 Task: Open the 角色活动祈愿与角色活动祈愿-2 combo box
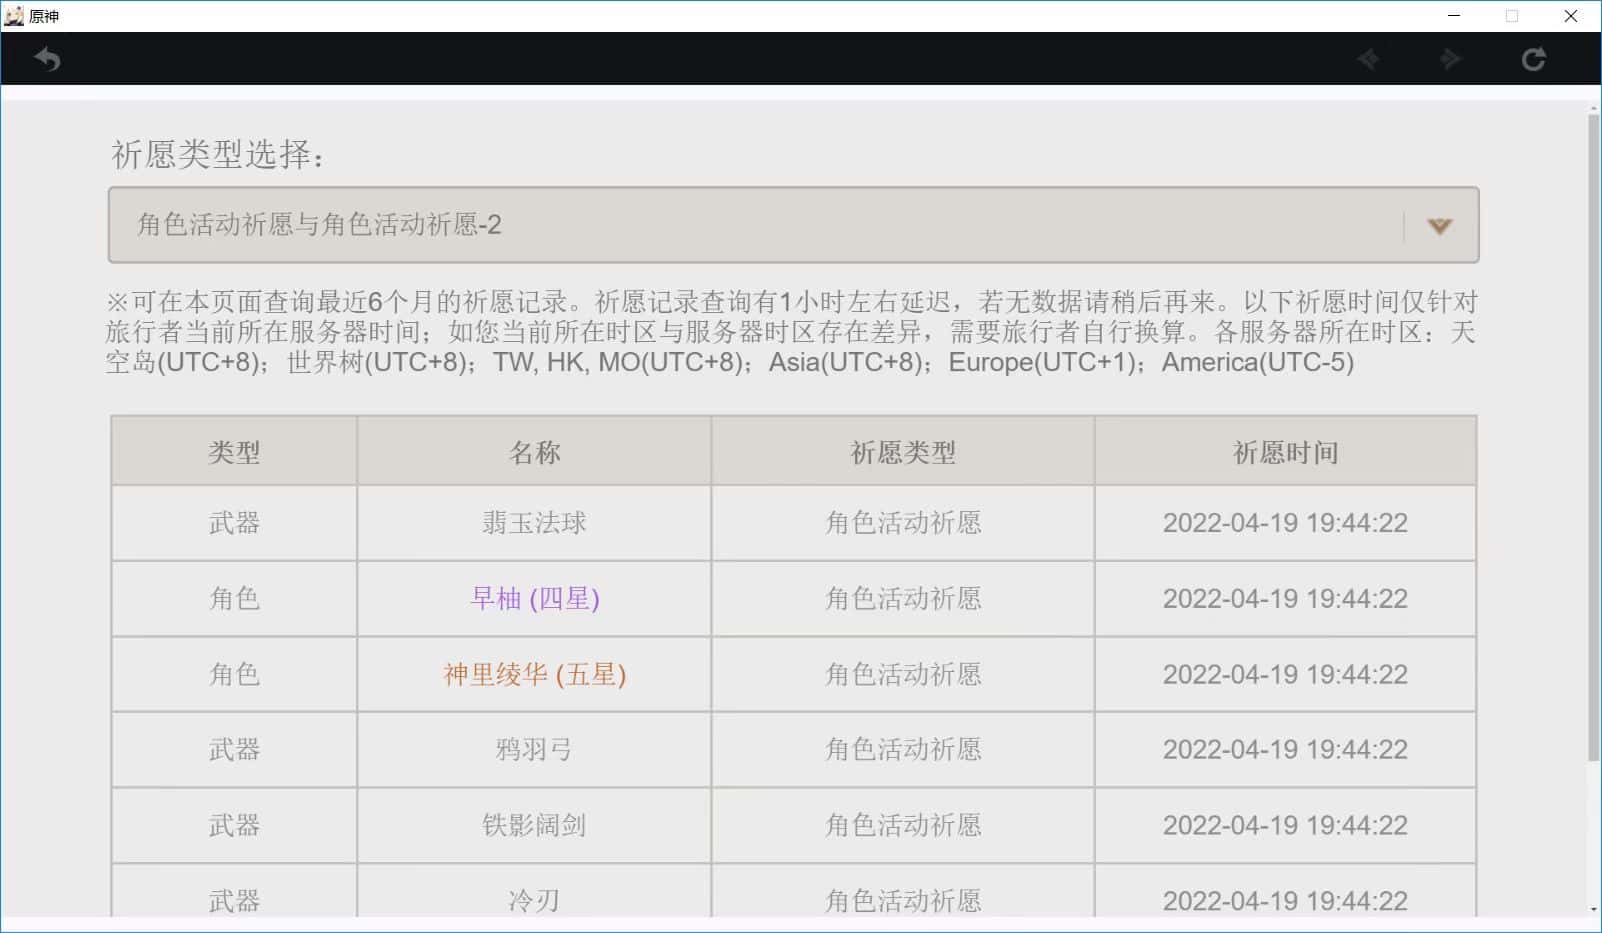pyautogui.click(x=793, y=225)
